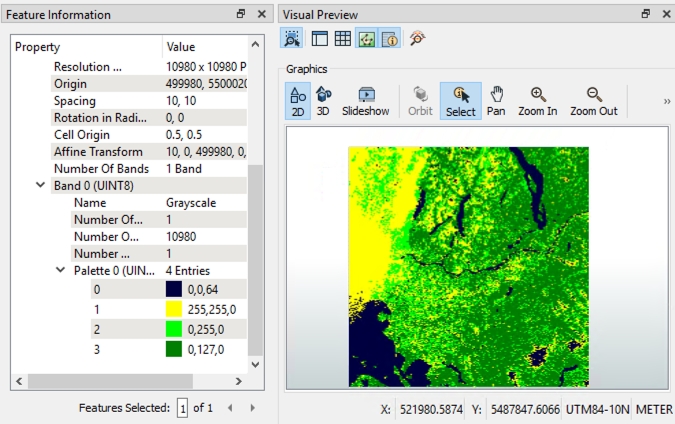Click the dark green 0,127,0 swatch
The height and width of the screenshot is (424, 675).
(174, 349)
